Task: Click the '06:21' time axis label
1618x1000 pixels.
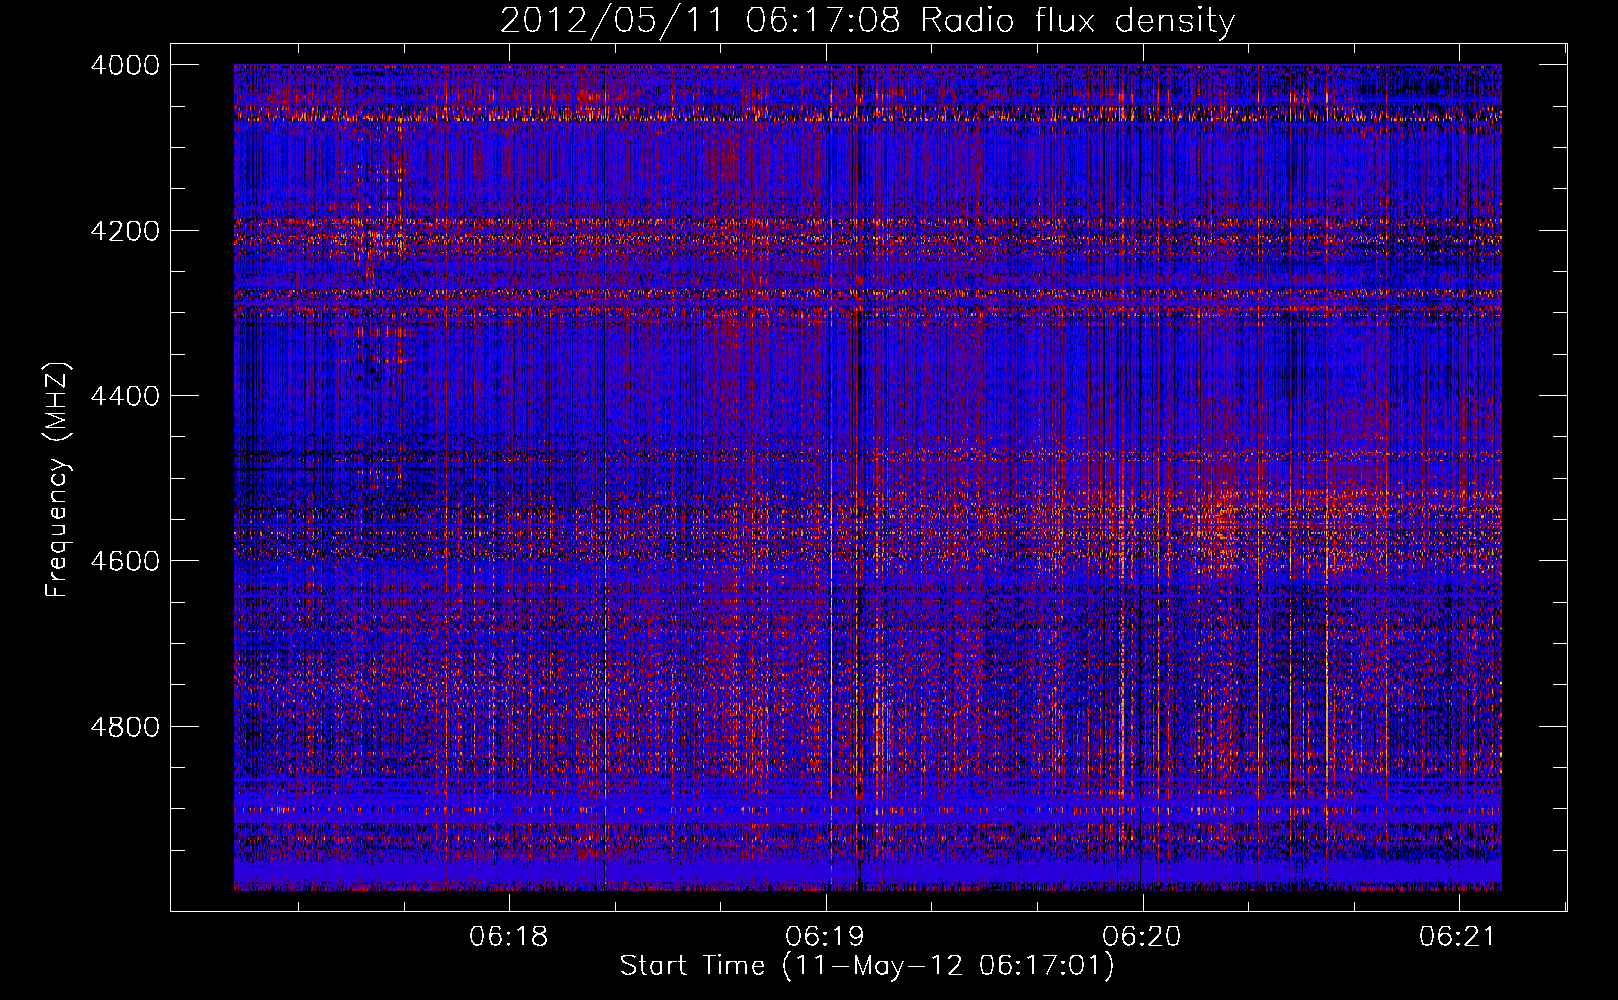Action: coord(1458,937)
